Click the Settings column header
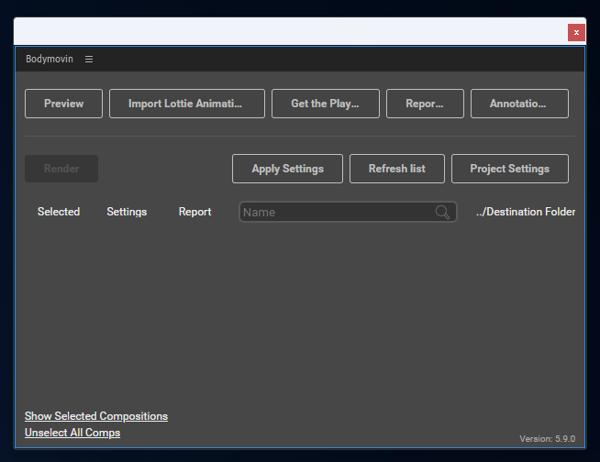Image resolution: width=600 pixels, height=462 pixels. pyautogui.click(x=127, y=212)
